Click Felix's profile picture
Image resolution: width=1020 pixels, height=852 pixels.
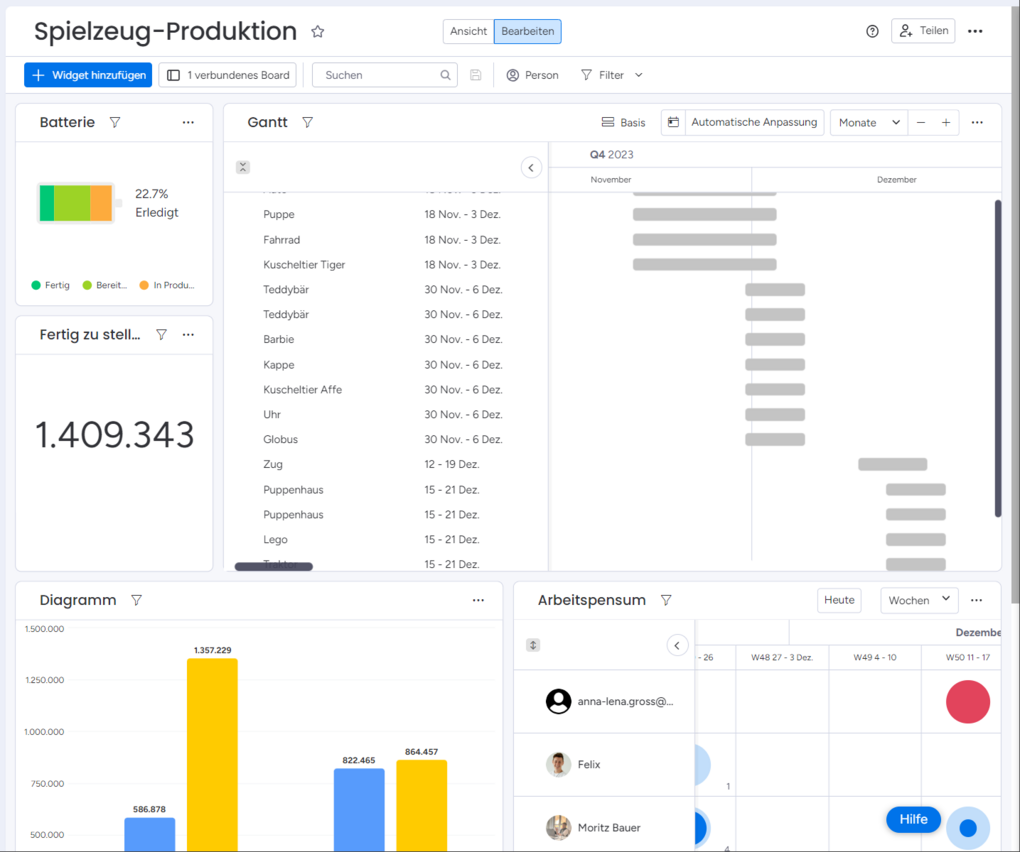pyautogui.click(x=558, y=764)
